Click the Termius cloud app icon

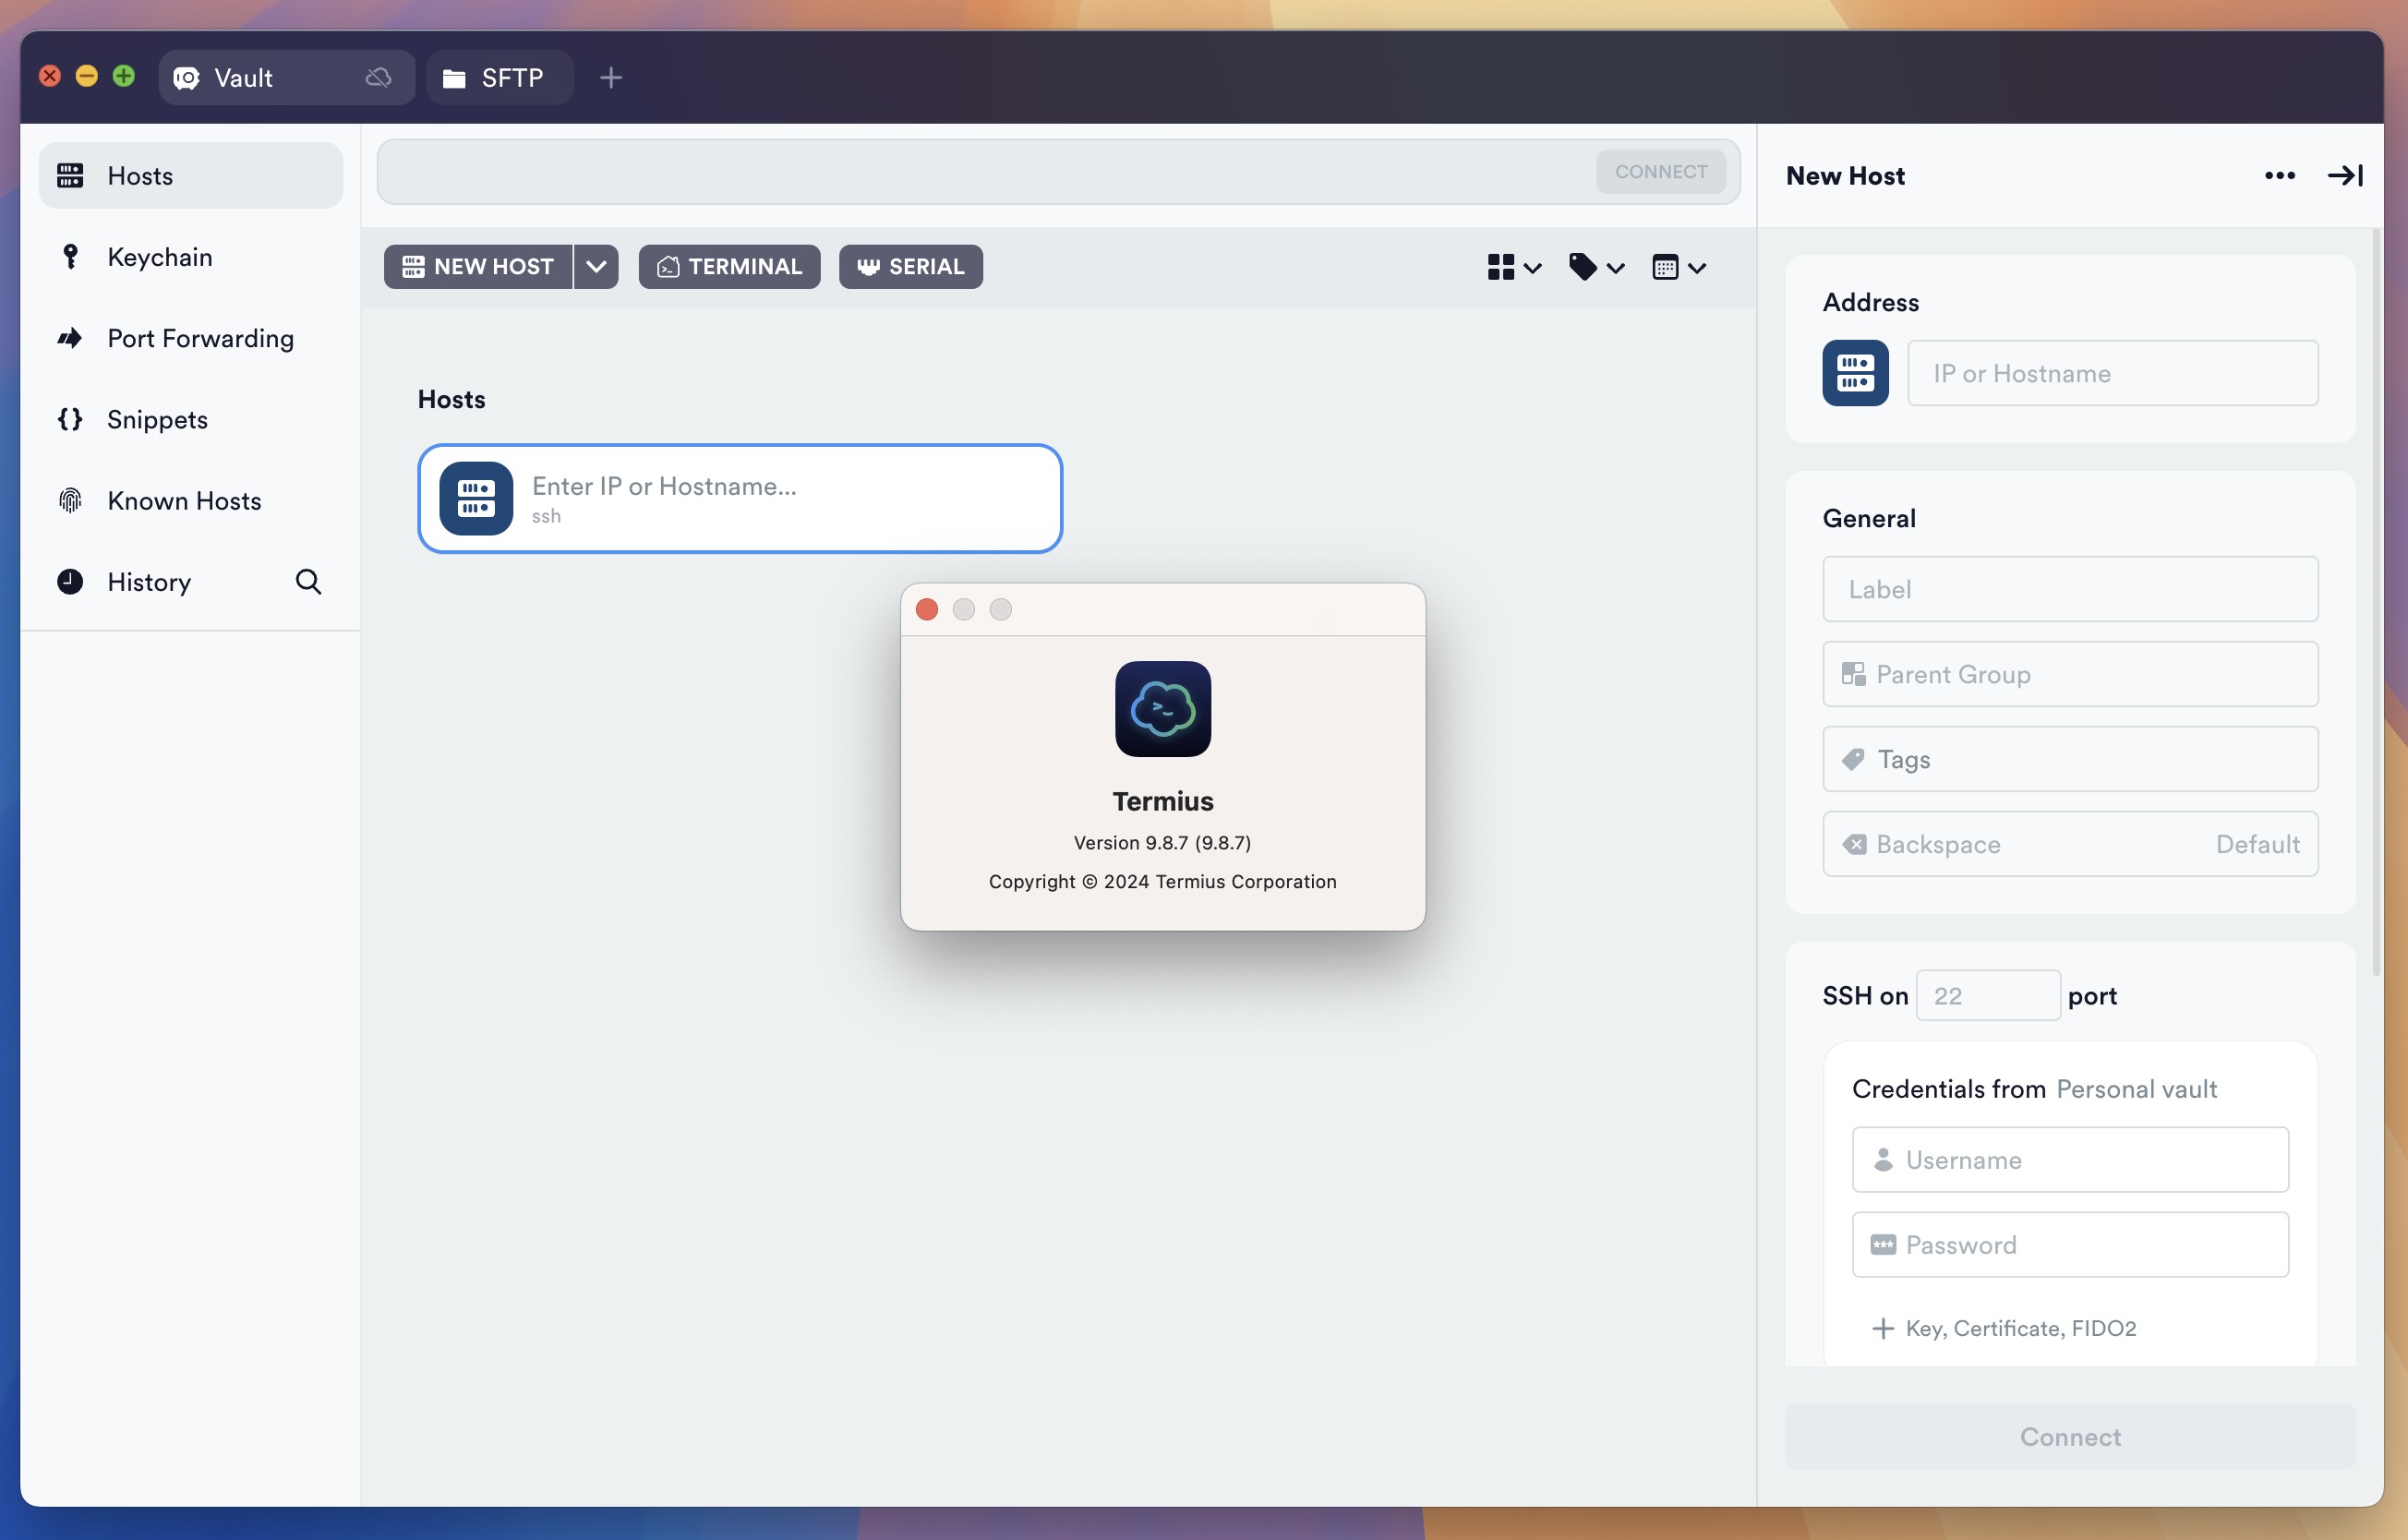(1162, 709)
